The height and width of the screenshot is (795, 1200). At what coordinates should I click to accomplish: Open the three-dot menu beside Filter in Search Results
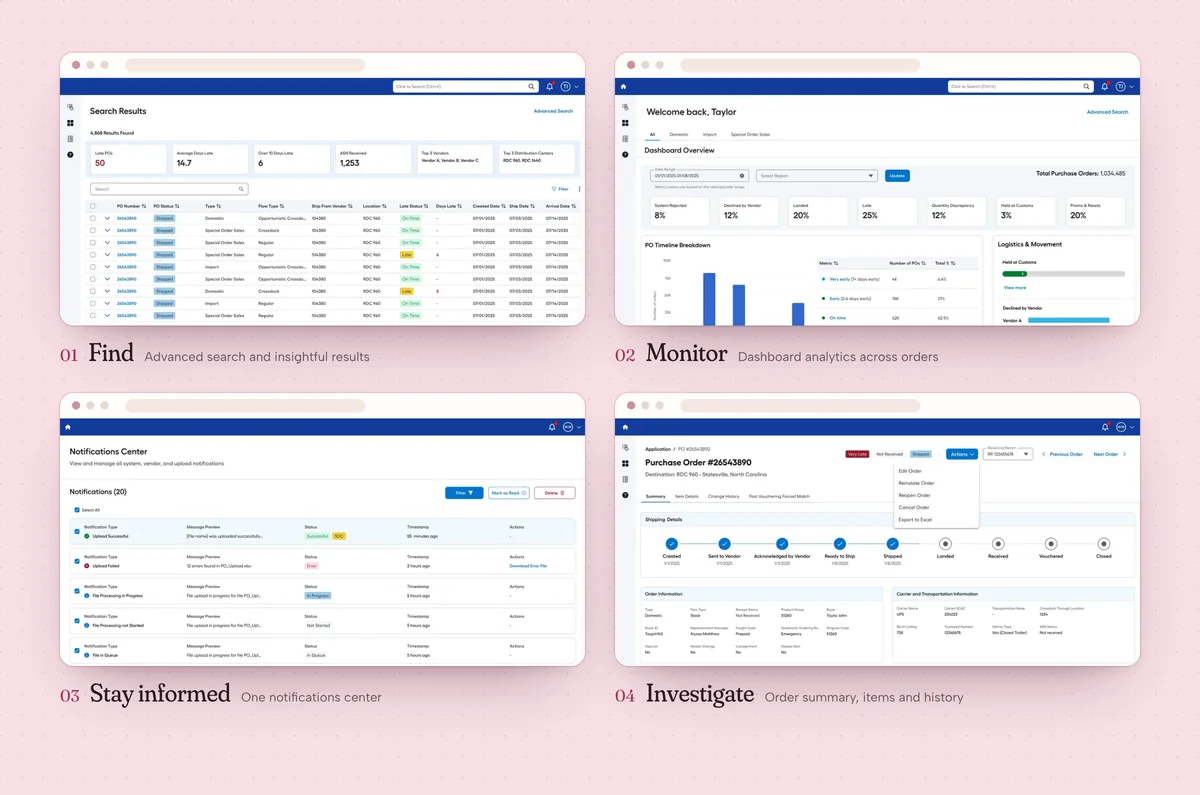(579, 189)
